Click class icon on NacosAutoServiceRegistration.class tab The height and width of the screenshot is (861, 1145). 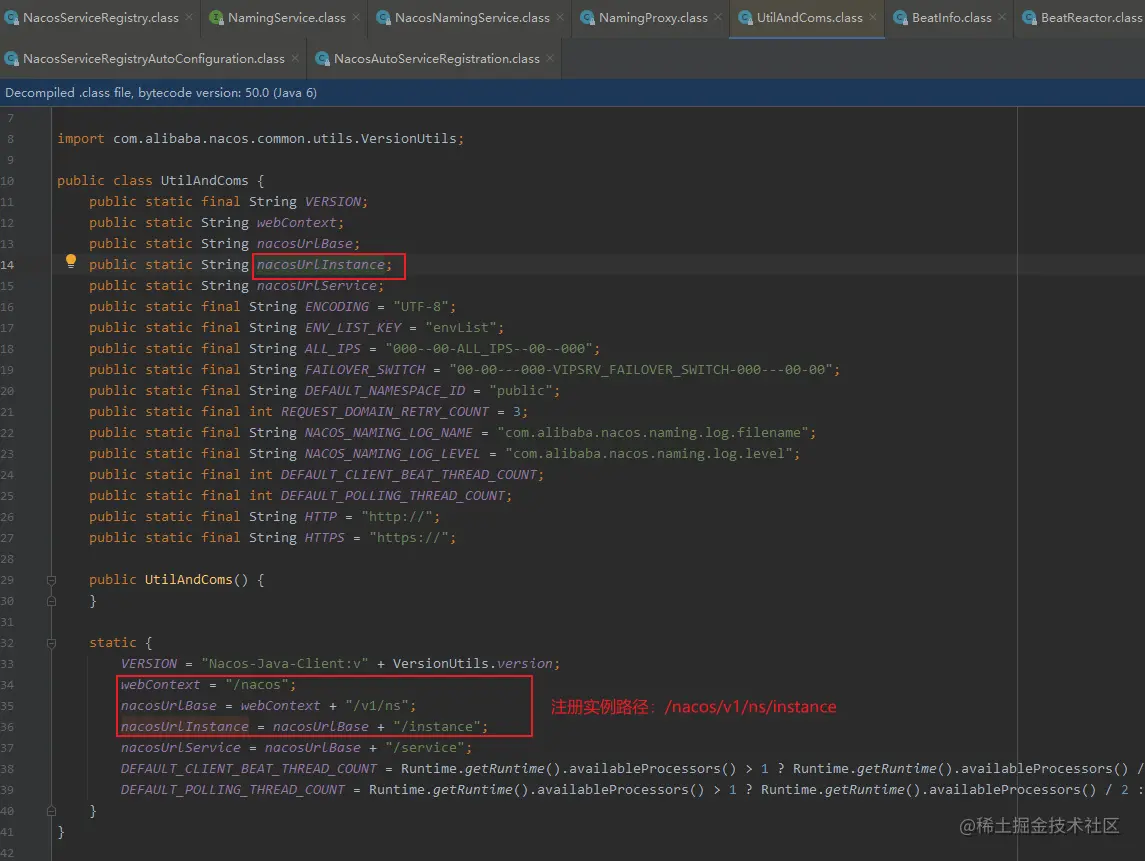(x=322, y=58)
